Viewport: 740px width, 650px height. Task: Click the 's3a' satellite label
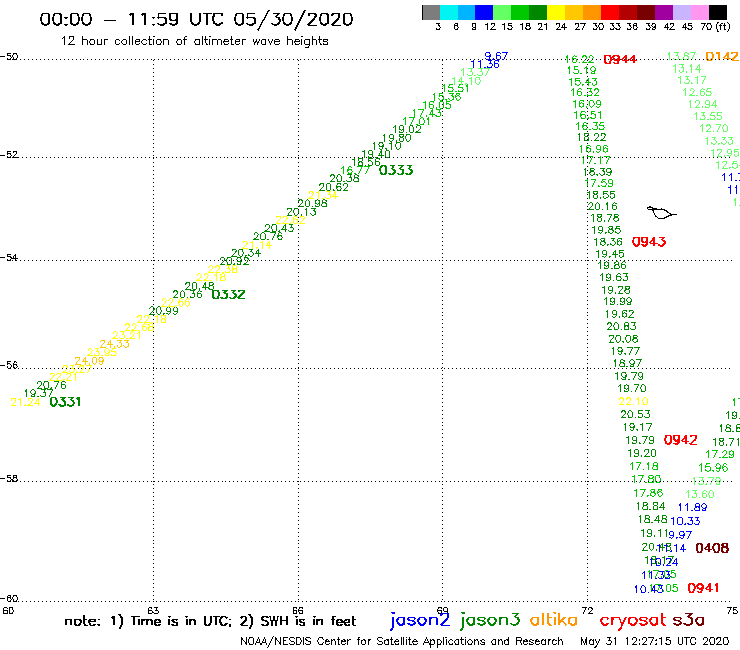click(x=688, y=620)
